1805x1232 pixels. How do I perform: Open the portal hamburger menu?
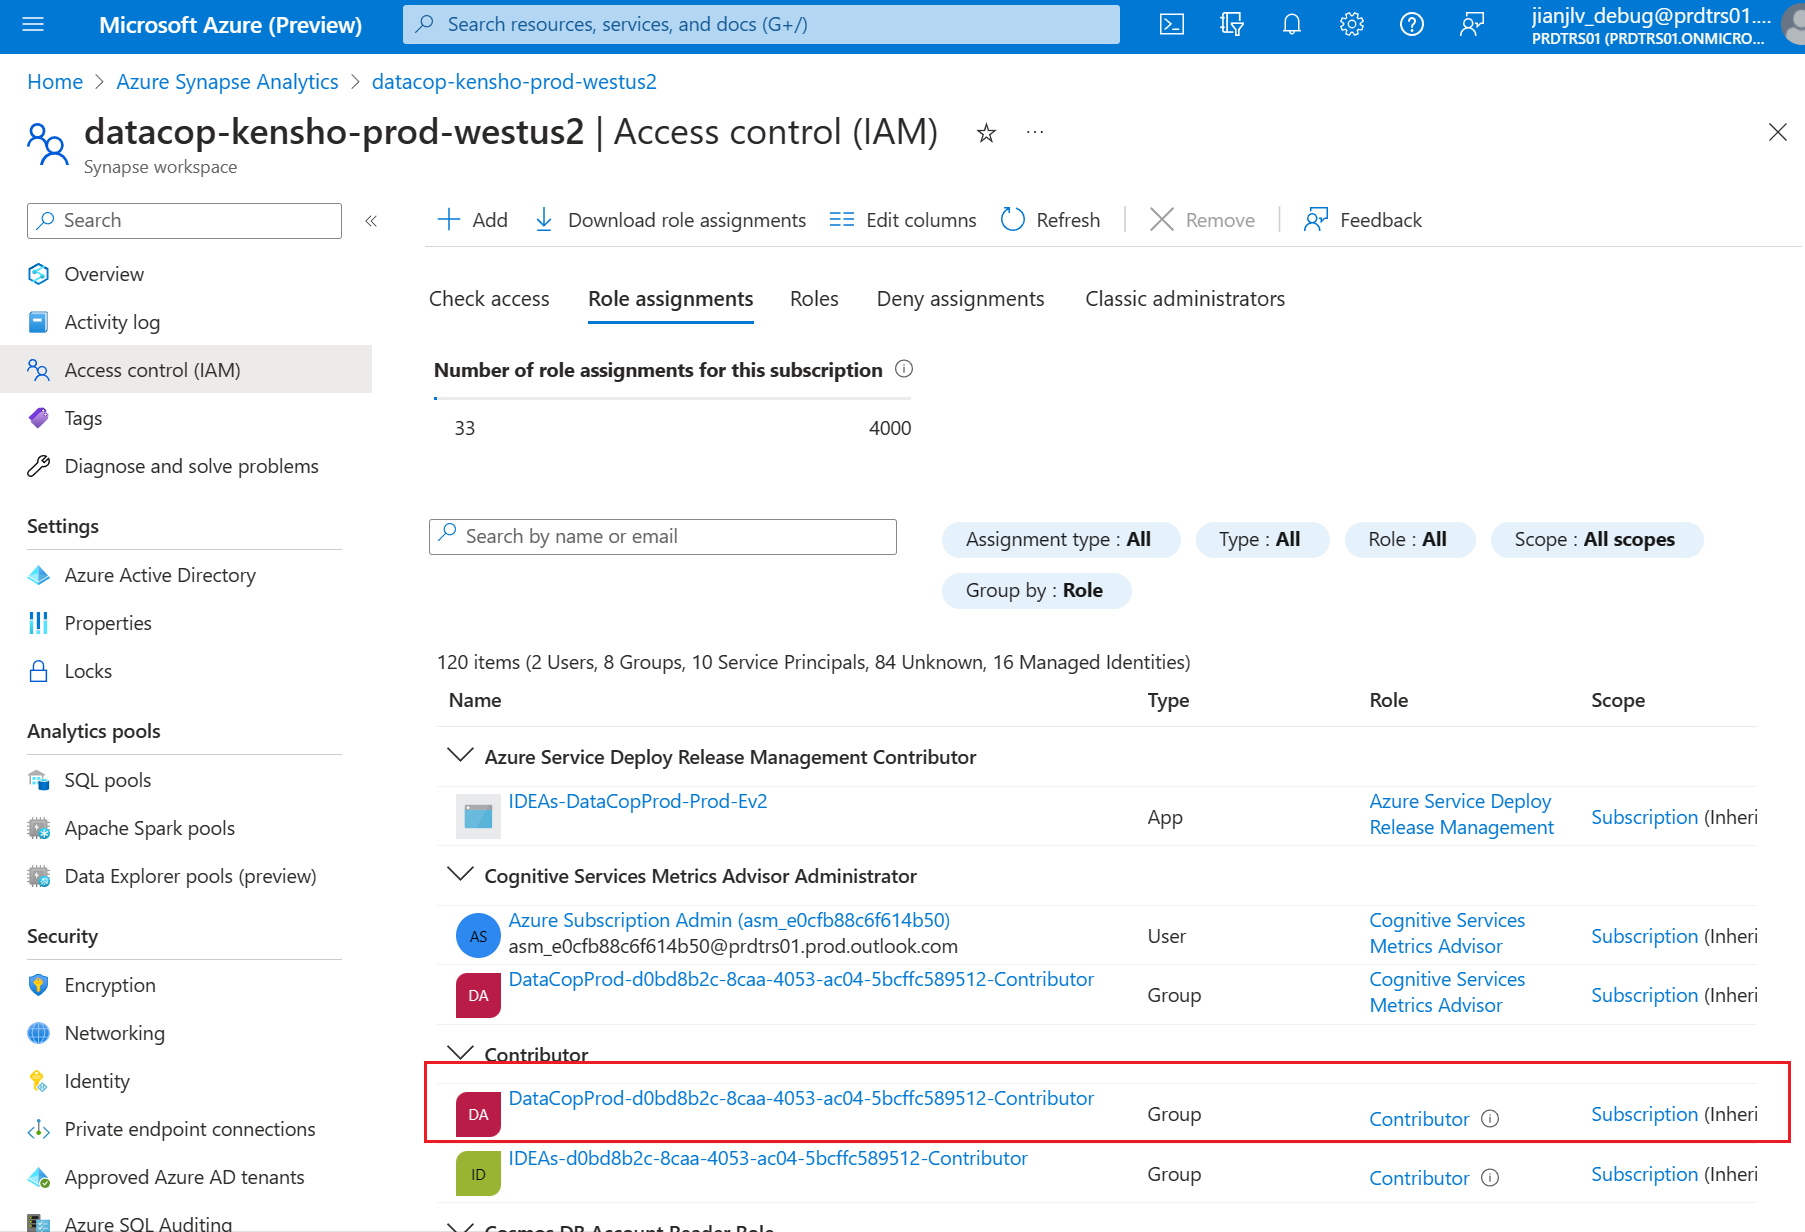[33, 24]
